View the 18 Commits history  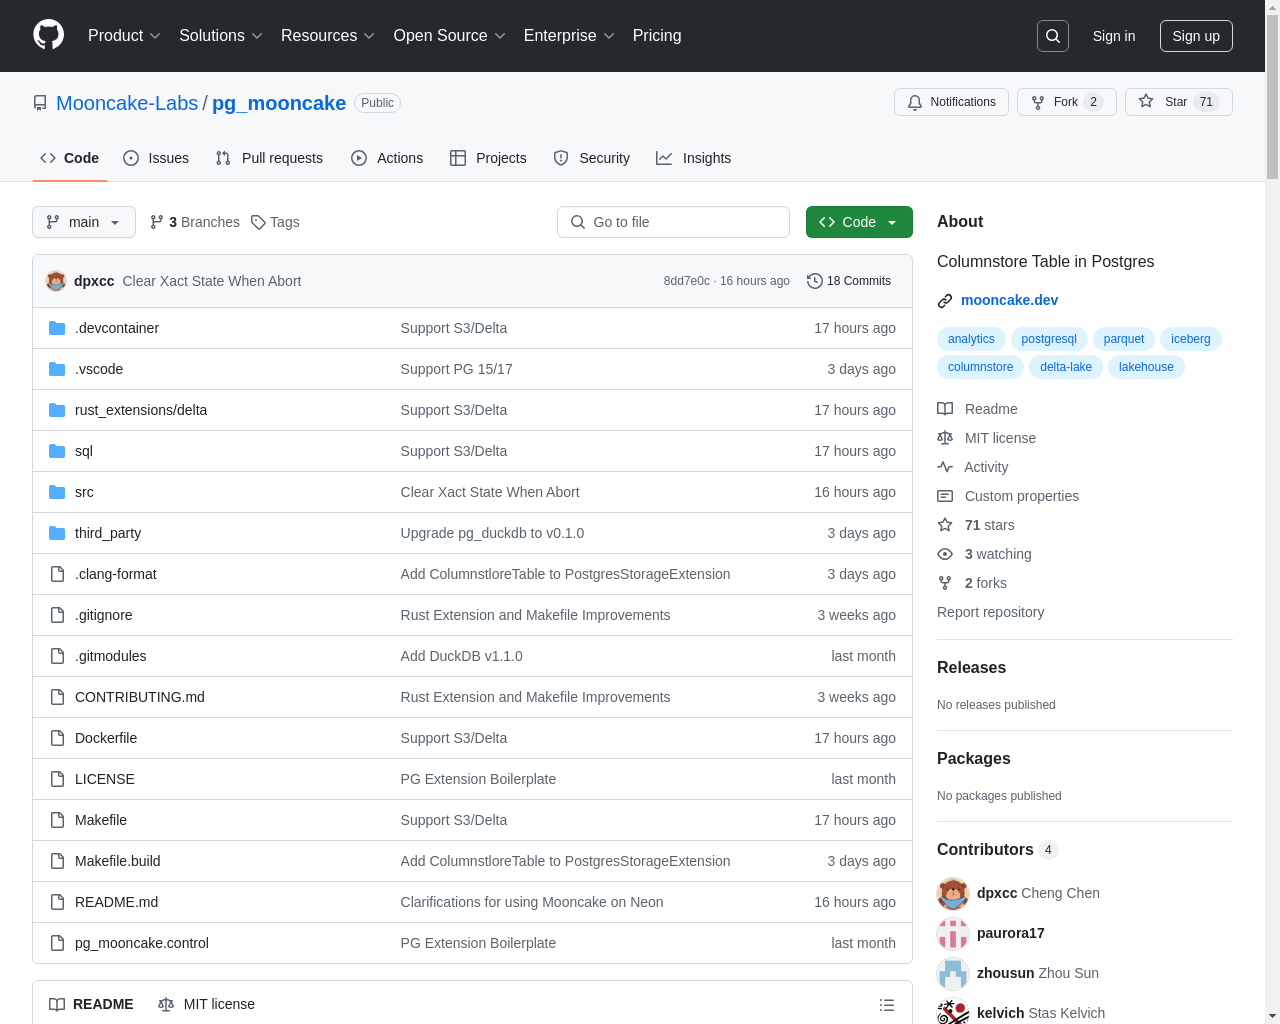[x=849, y=281]
